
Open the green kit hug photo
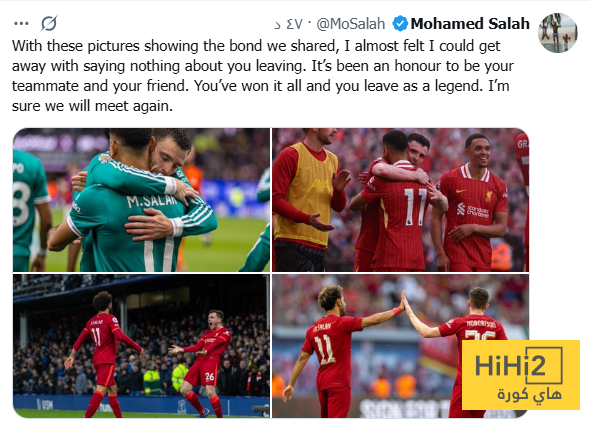click(x=141, y=200)
